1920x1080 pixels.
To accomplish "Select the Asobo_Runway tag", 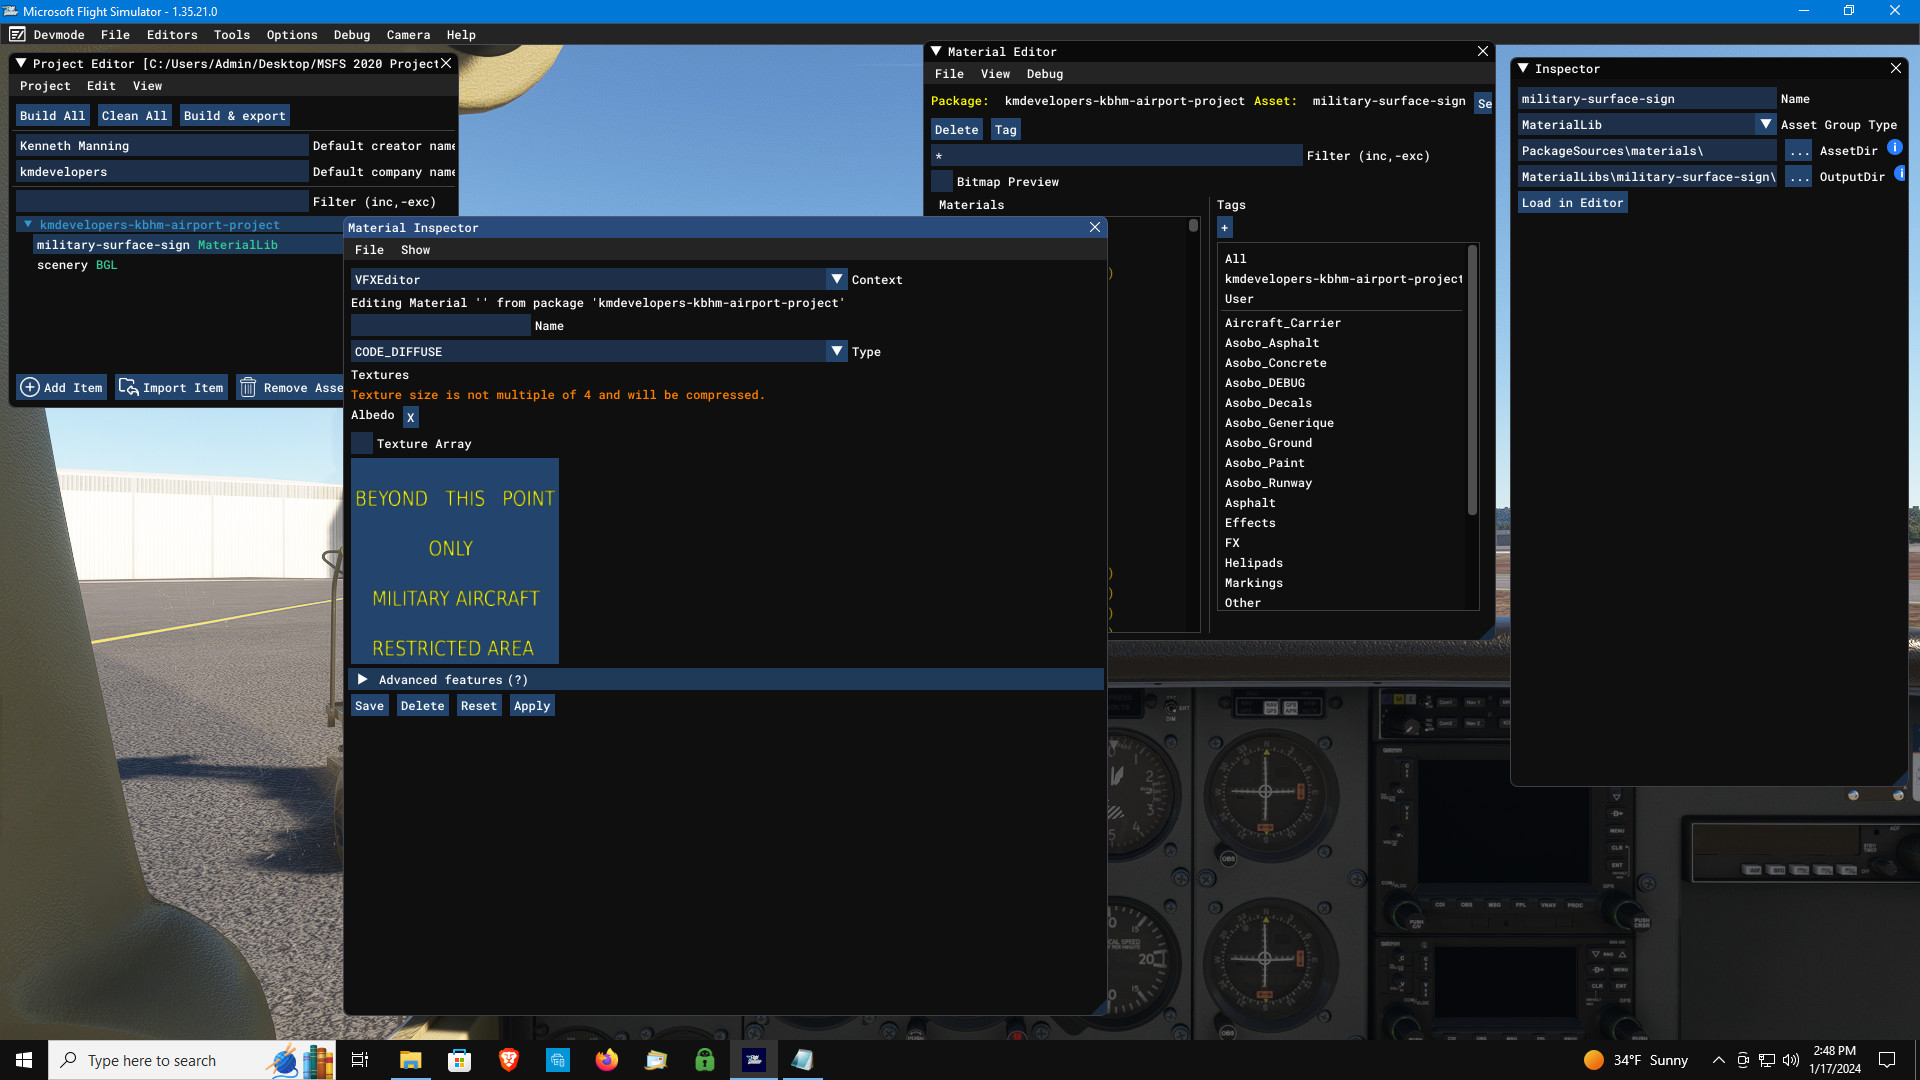I will pos(1268,483).
